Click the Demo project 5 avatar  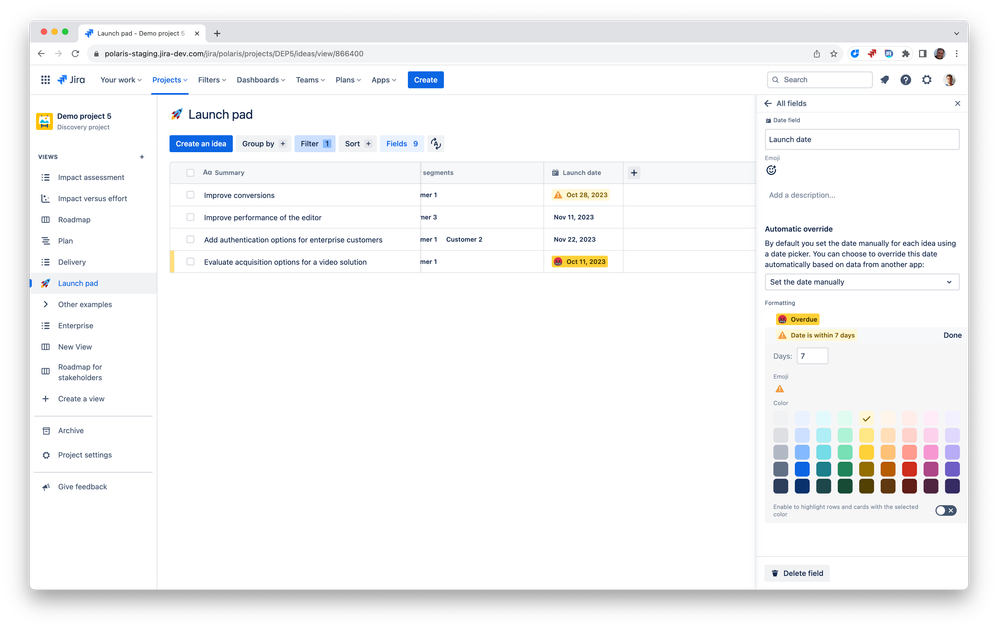(x=44, y=121)
